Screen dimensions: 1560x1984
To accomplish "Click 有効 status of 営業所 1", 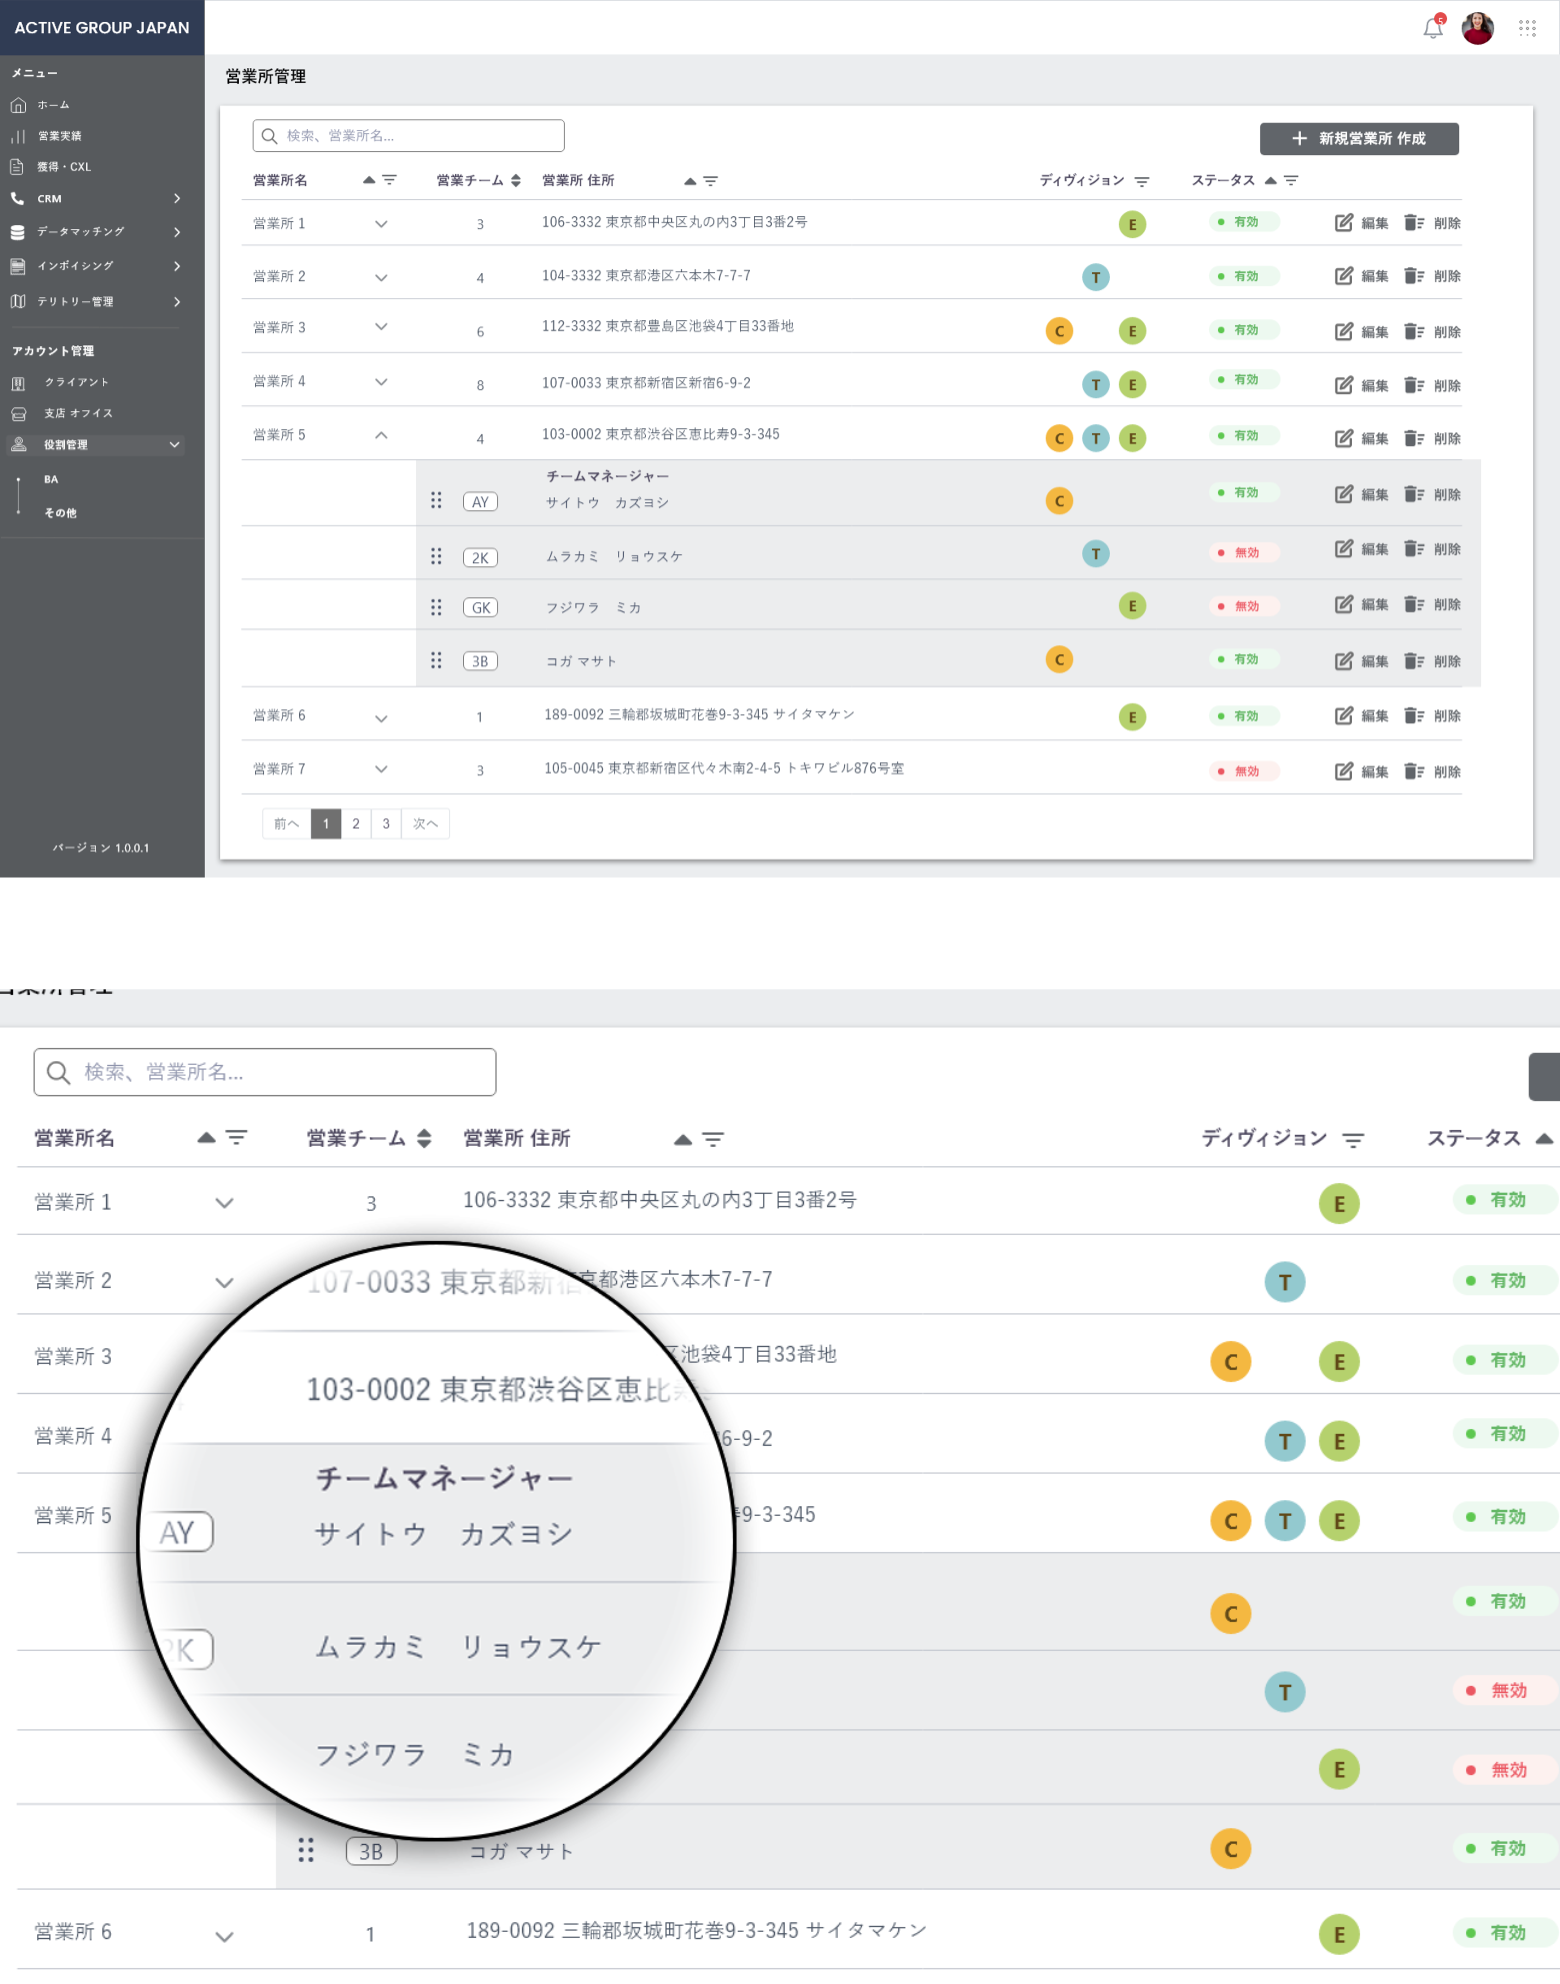I will pyautogui.click(x=1243, y=222).
